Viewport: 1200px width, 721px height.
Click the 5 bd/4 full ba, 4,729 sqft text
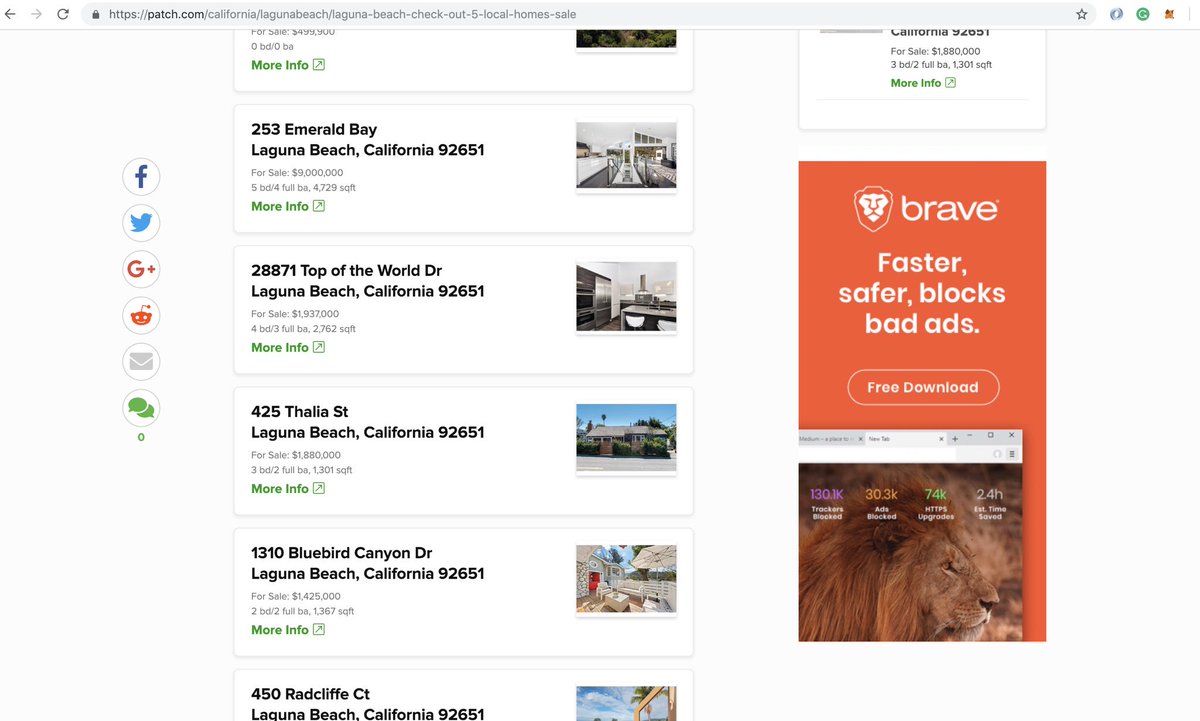coord(303,188)
